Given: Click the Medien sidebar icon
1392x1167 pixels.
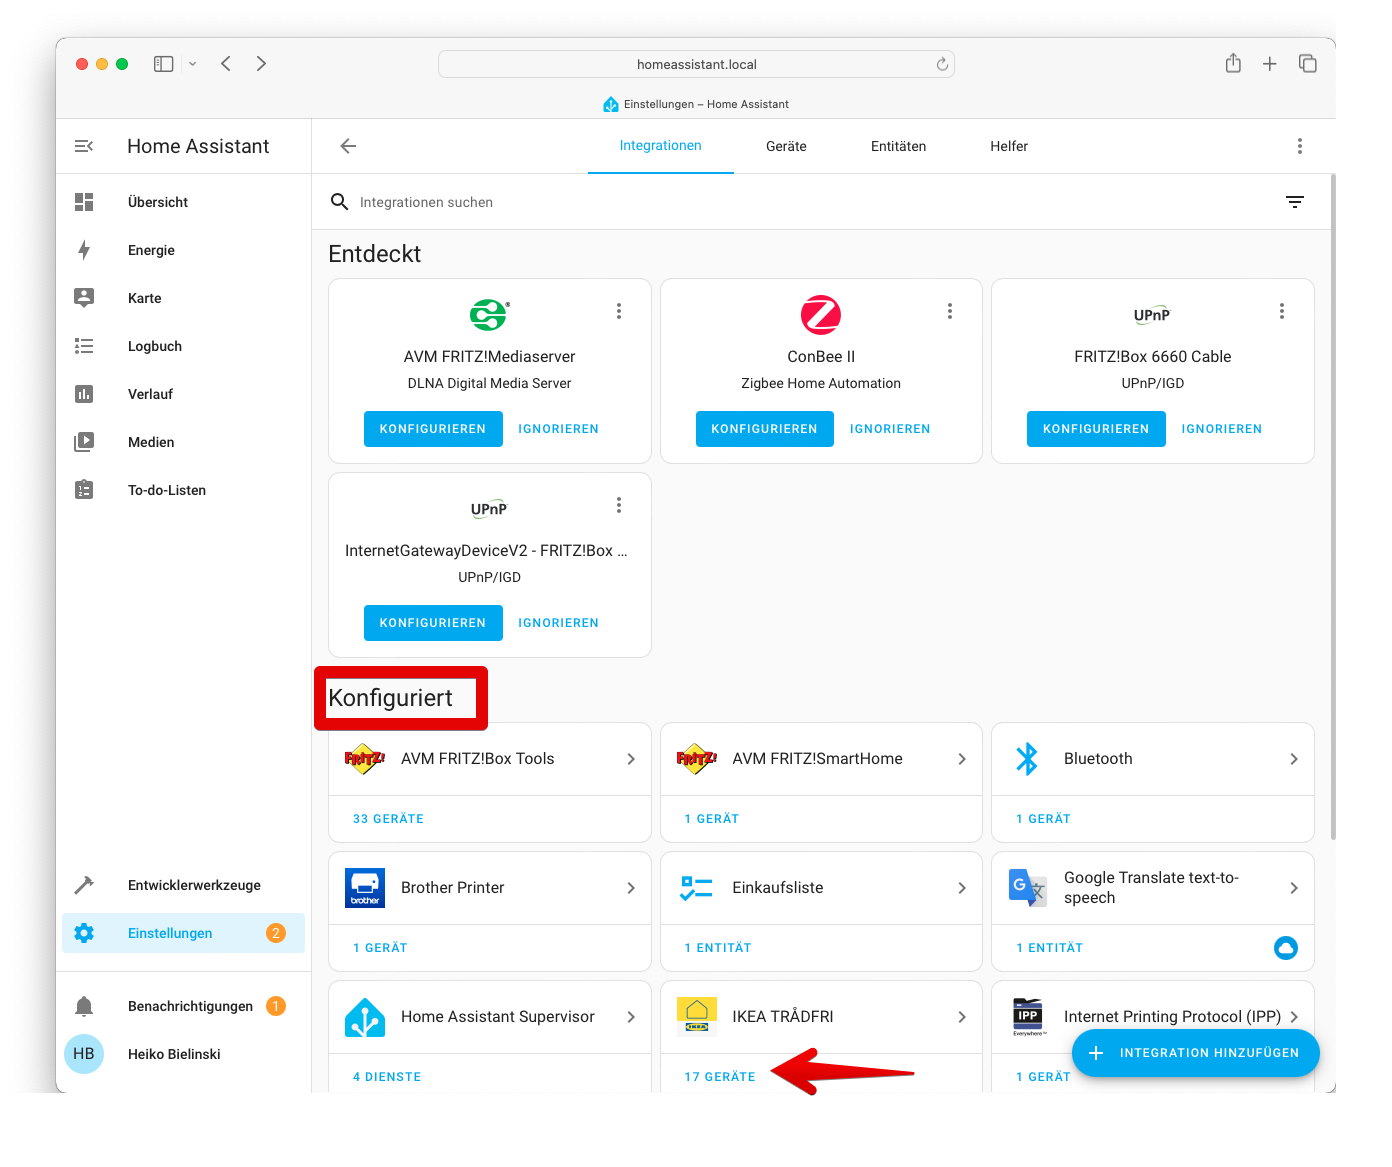Looking at the screenshot, I should (x=84, y=442).
